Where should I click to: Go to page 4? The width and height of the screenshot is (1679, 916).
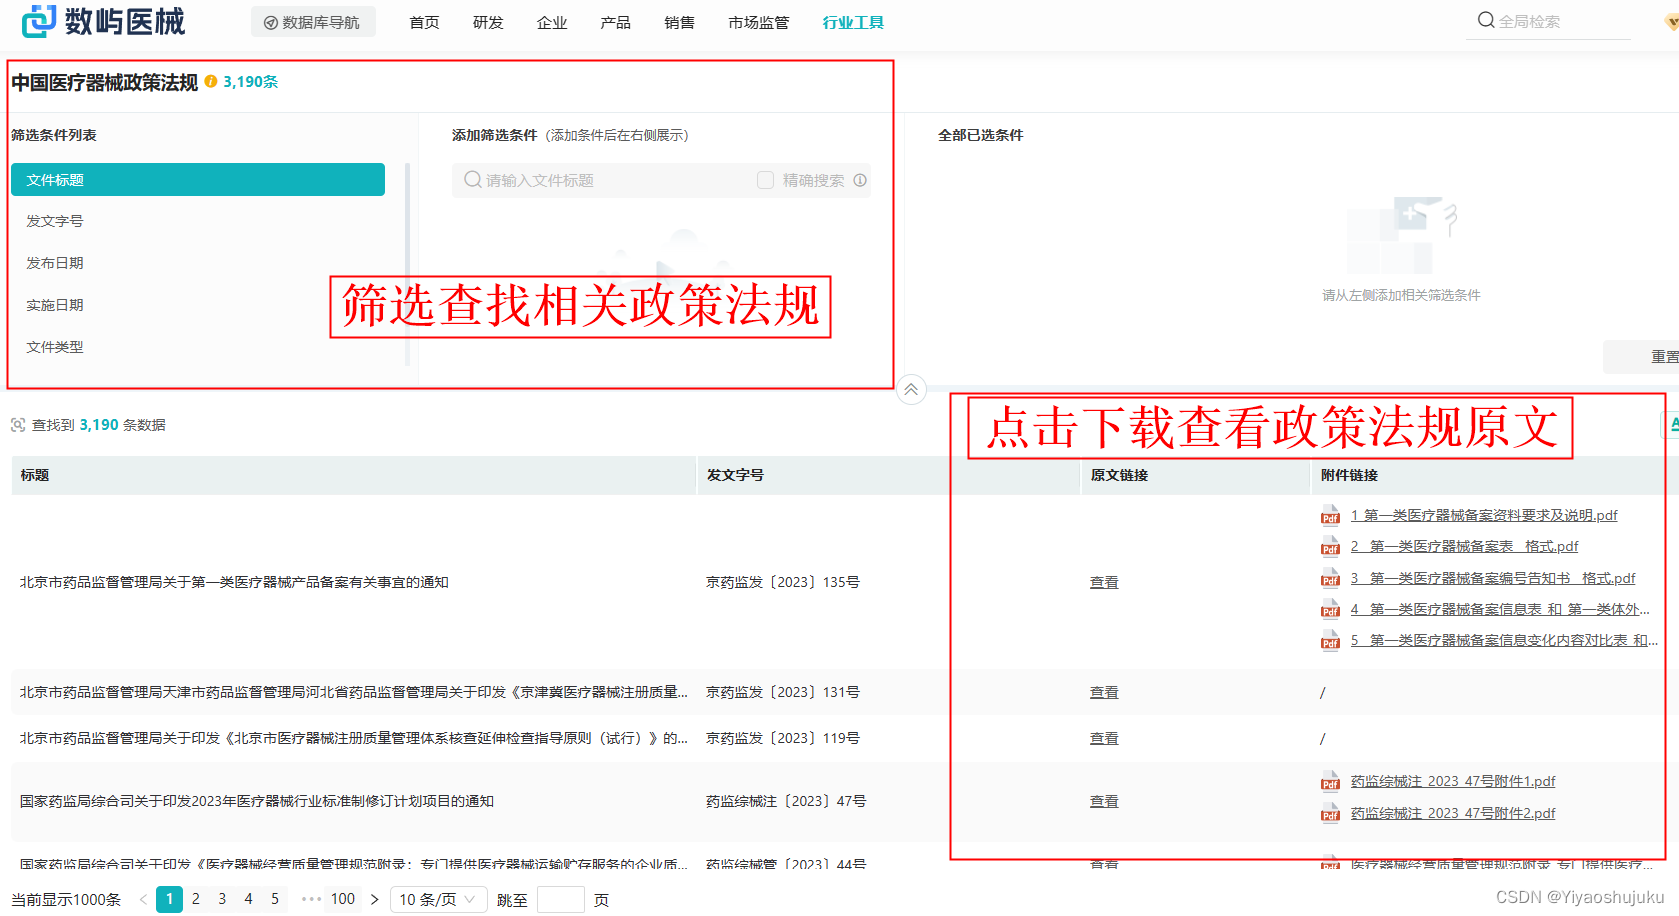[x=248, y=899]
